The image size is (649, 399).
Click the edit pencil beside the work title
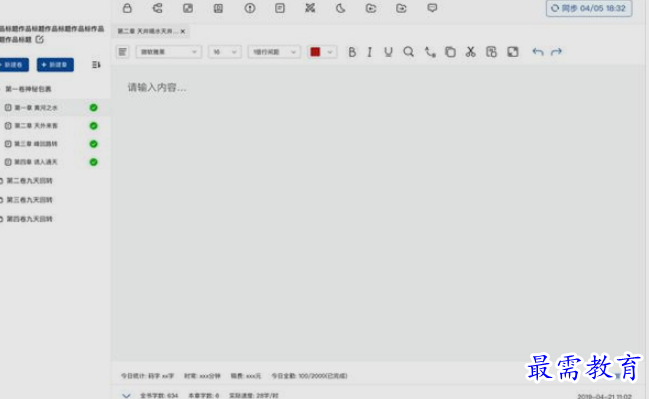[39, 39]
